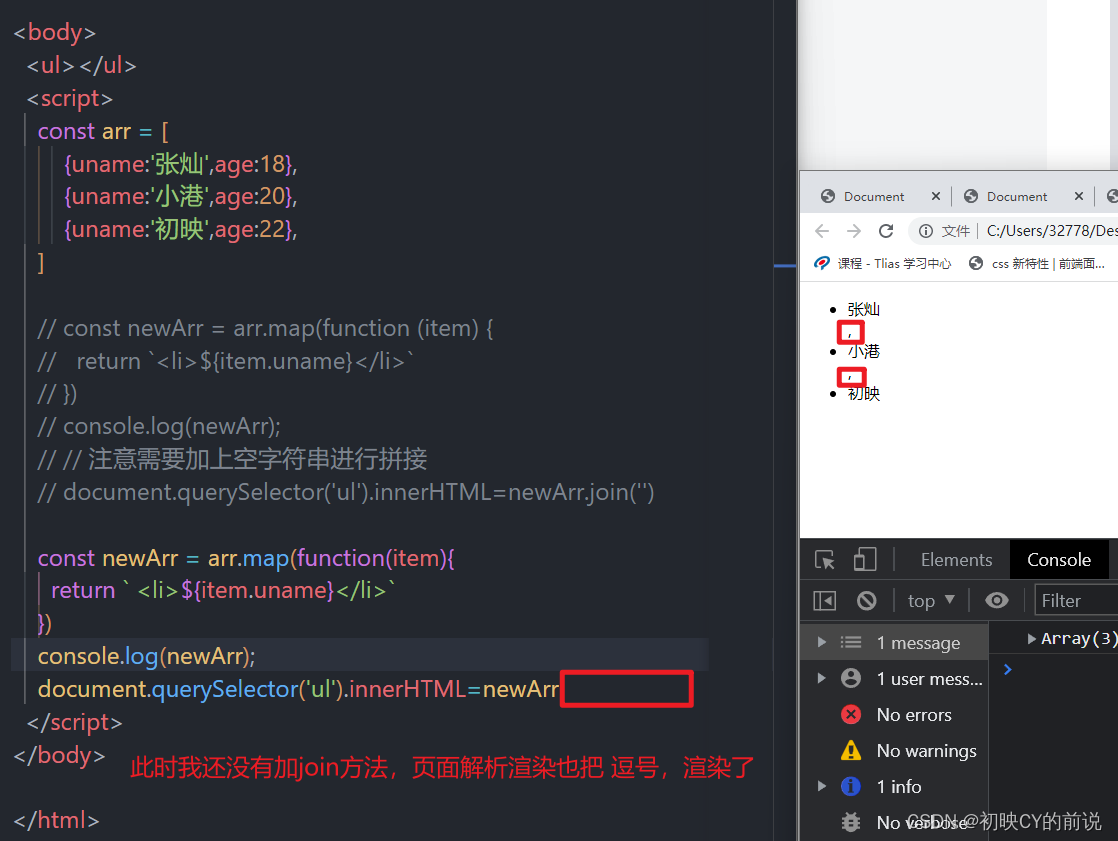Click the No verbose bug icon

coord(851,822)
